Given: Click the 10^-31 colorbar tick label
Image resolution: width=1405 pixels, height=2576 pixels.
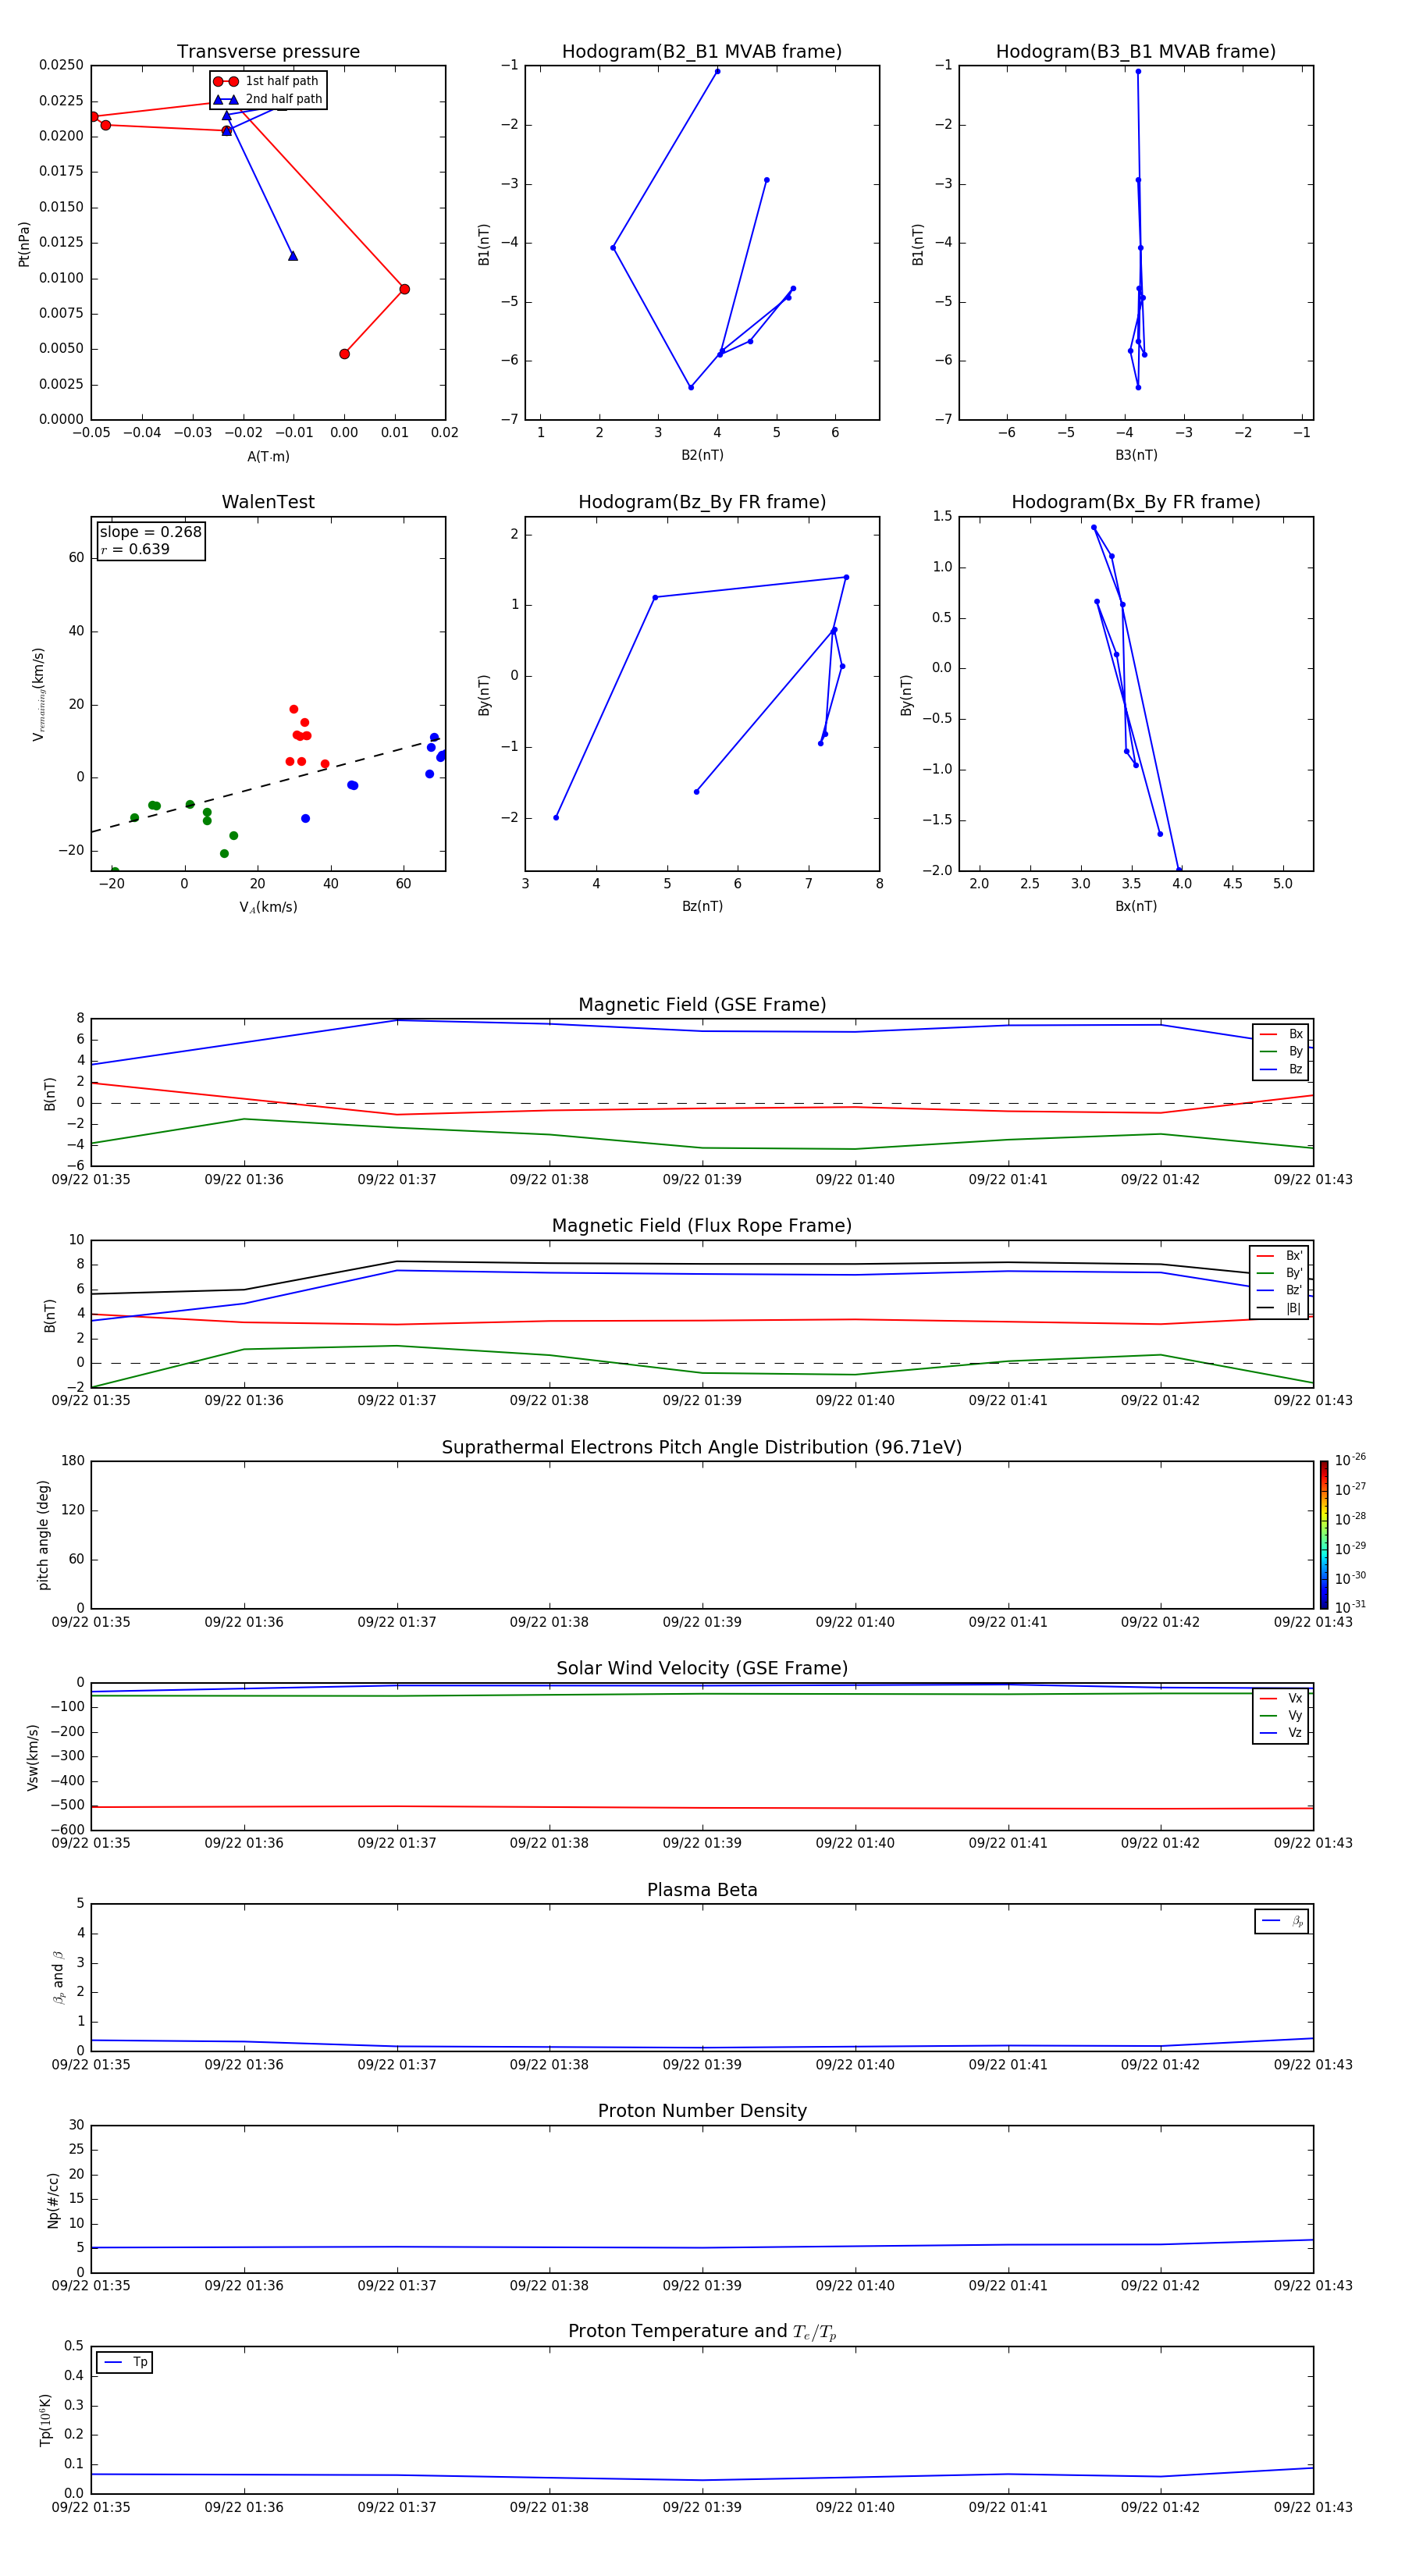Looking at the screenshot, I should [x=1350, y=1607].
